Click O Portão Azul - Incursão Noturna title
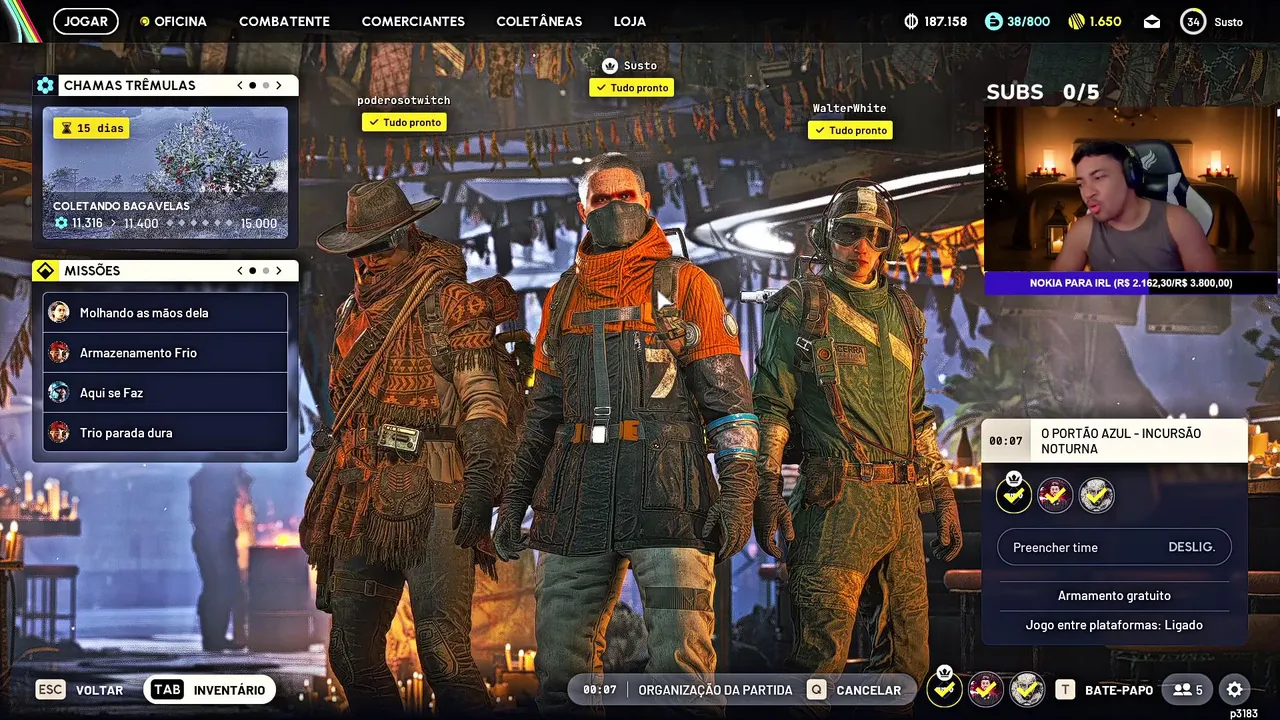This screenshot has width=1280, height=720. 1121,441
